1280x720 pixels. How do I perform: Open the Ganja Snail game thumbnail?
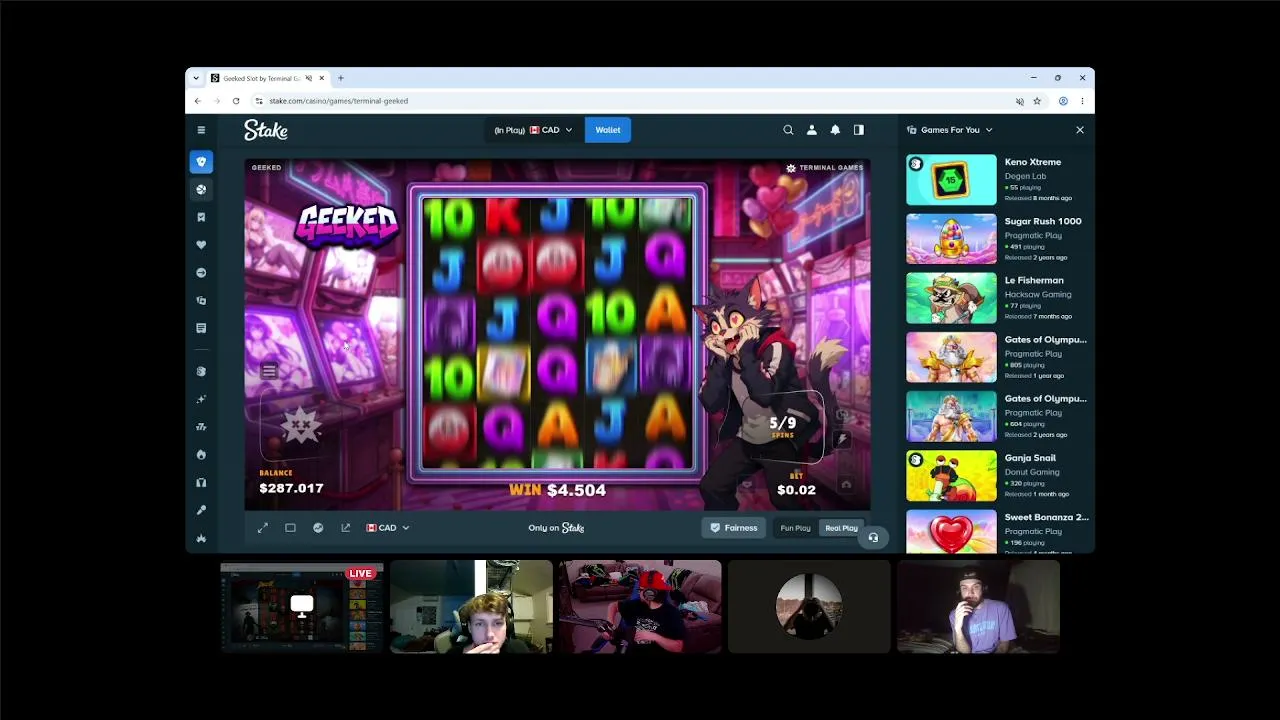(x=951, y=476)
